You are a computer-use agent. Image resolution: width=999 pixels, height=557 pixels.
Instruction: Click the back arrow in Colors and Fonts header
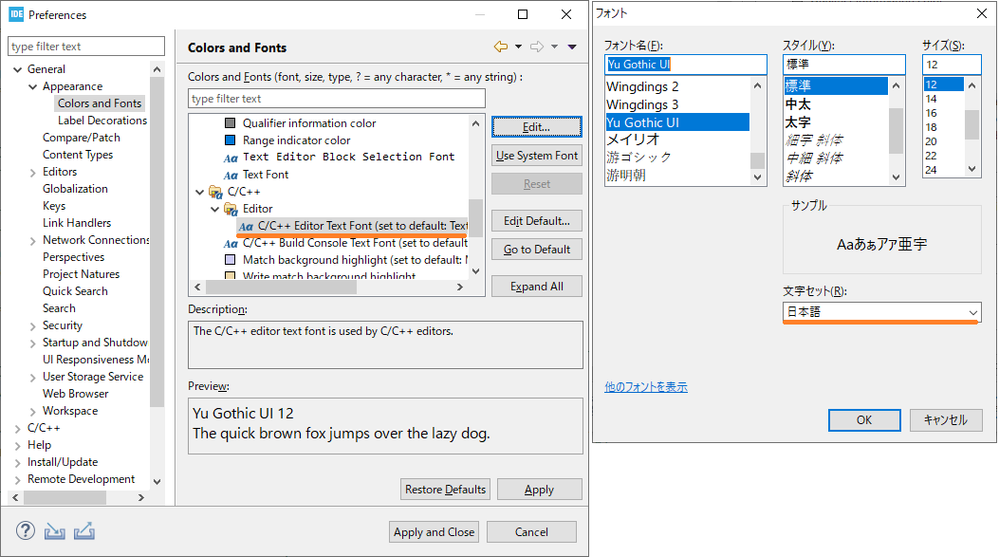(501, 47)
